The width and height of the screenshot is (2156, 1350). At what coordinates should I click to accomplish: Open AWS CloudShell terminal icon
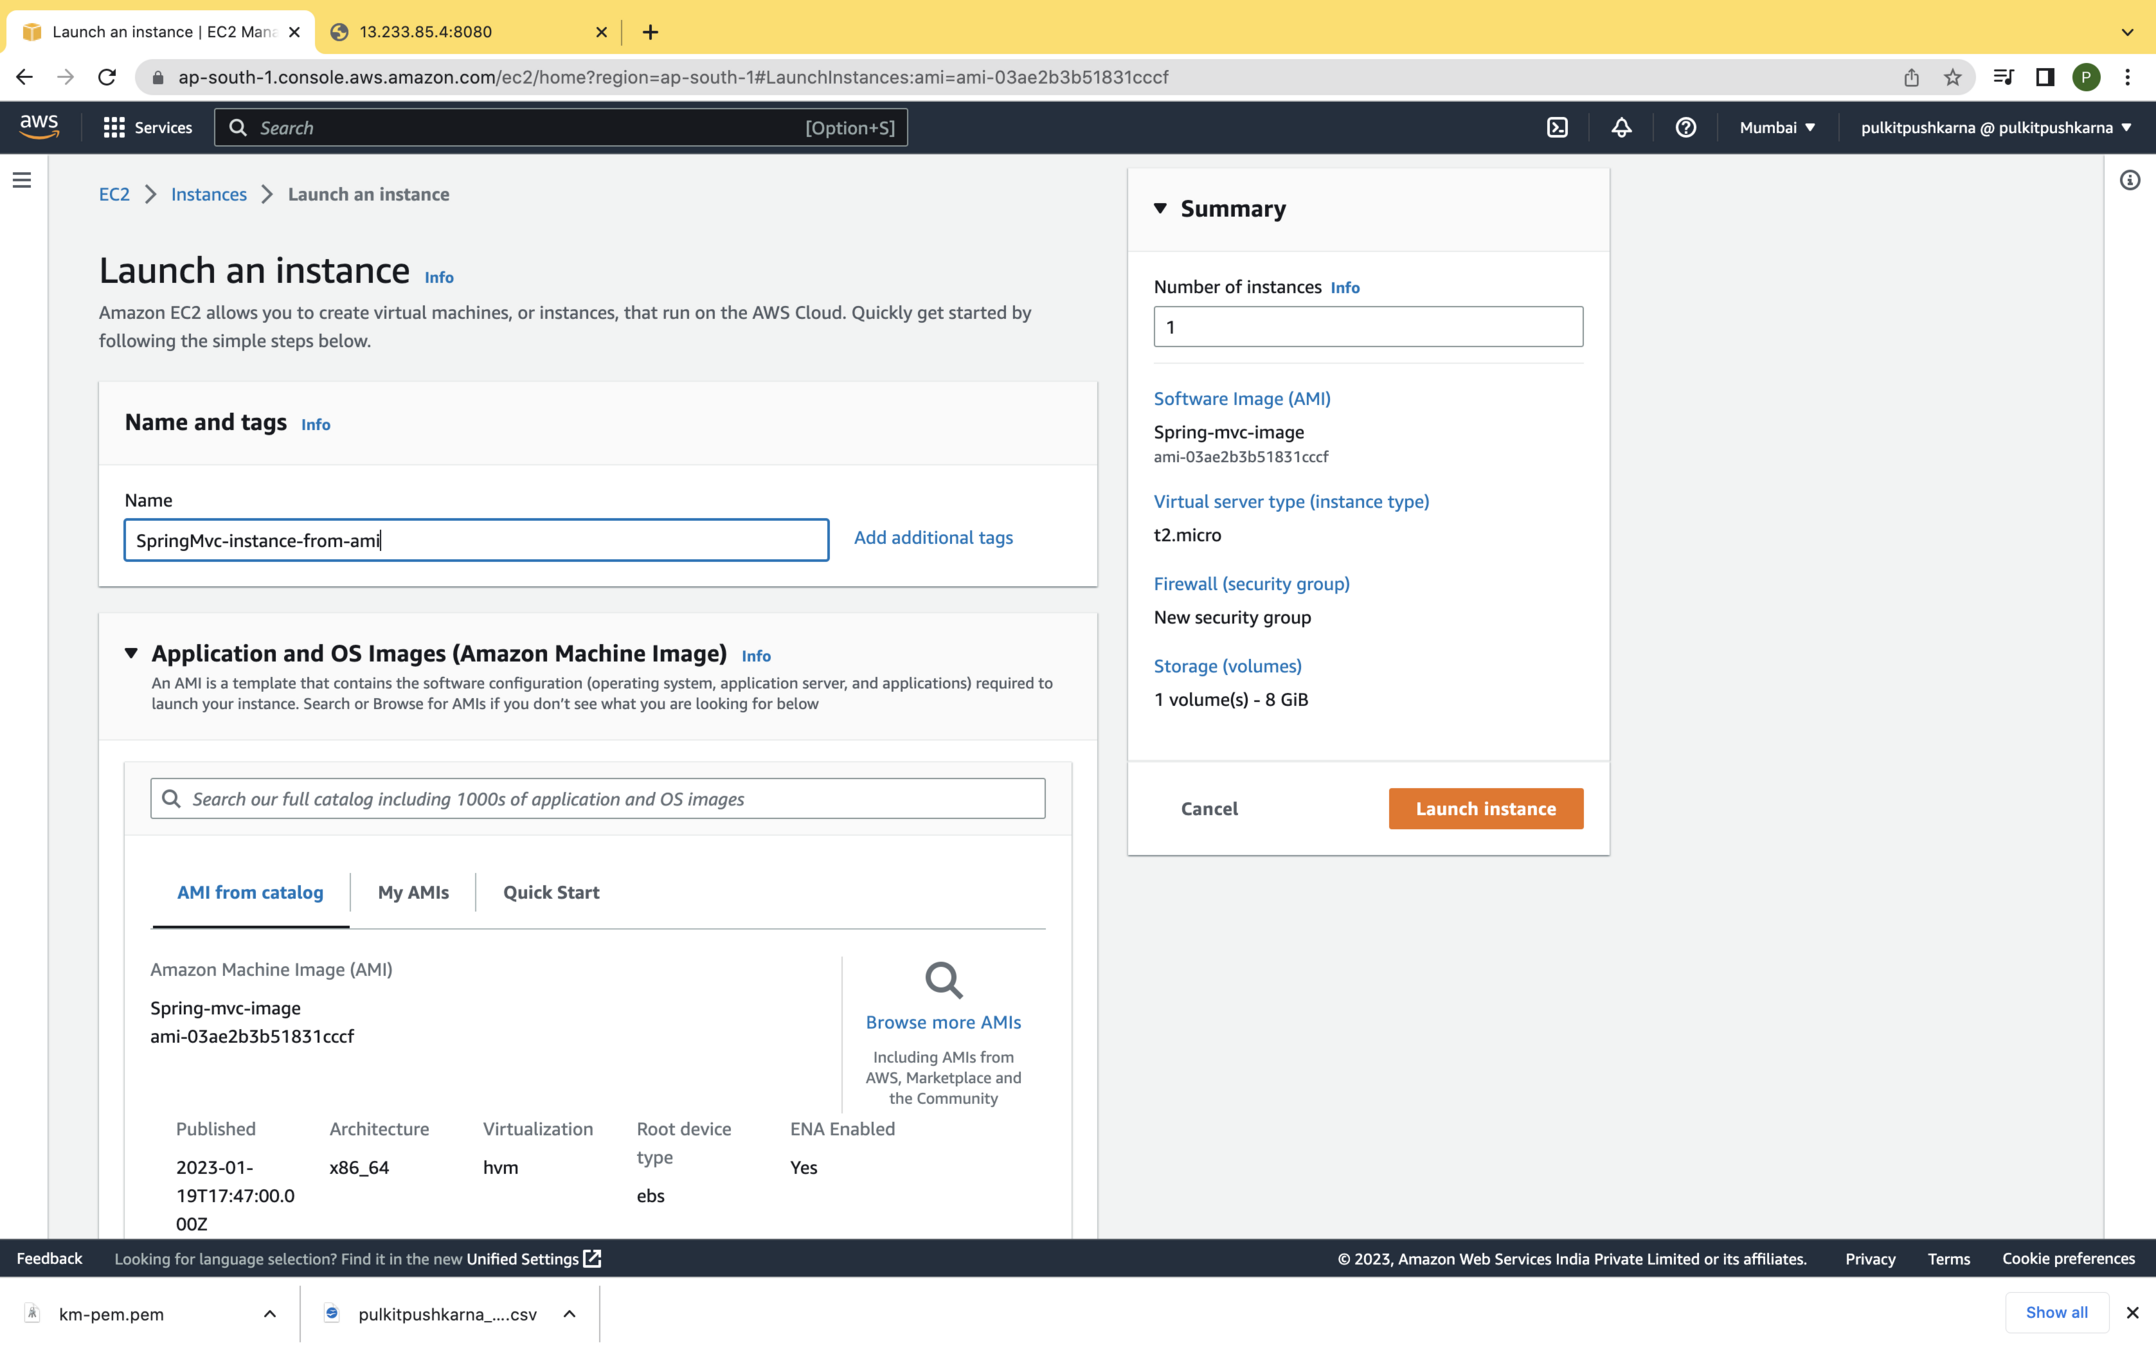pyautogui.click(x=1557, y=127)
